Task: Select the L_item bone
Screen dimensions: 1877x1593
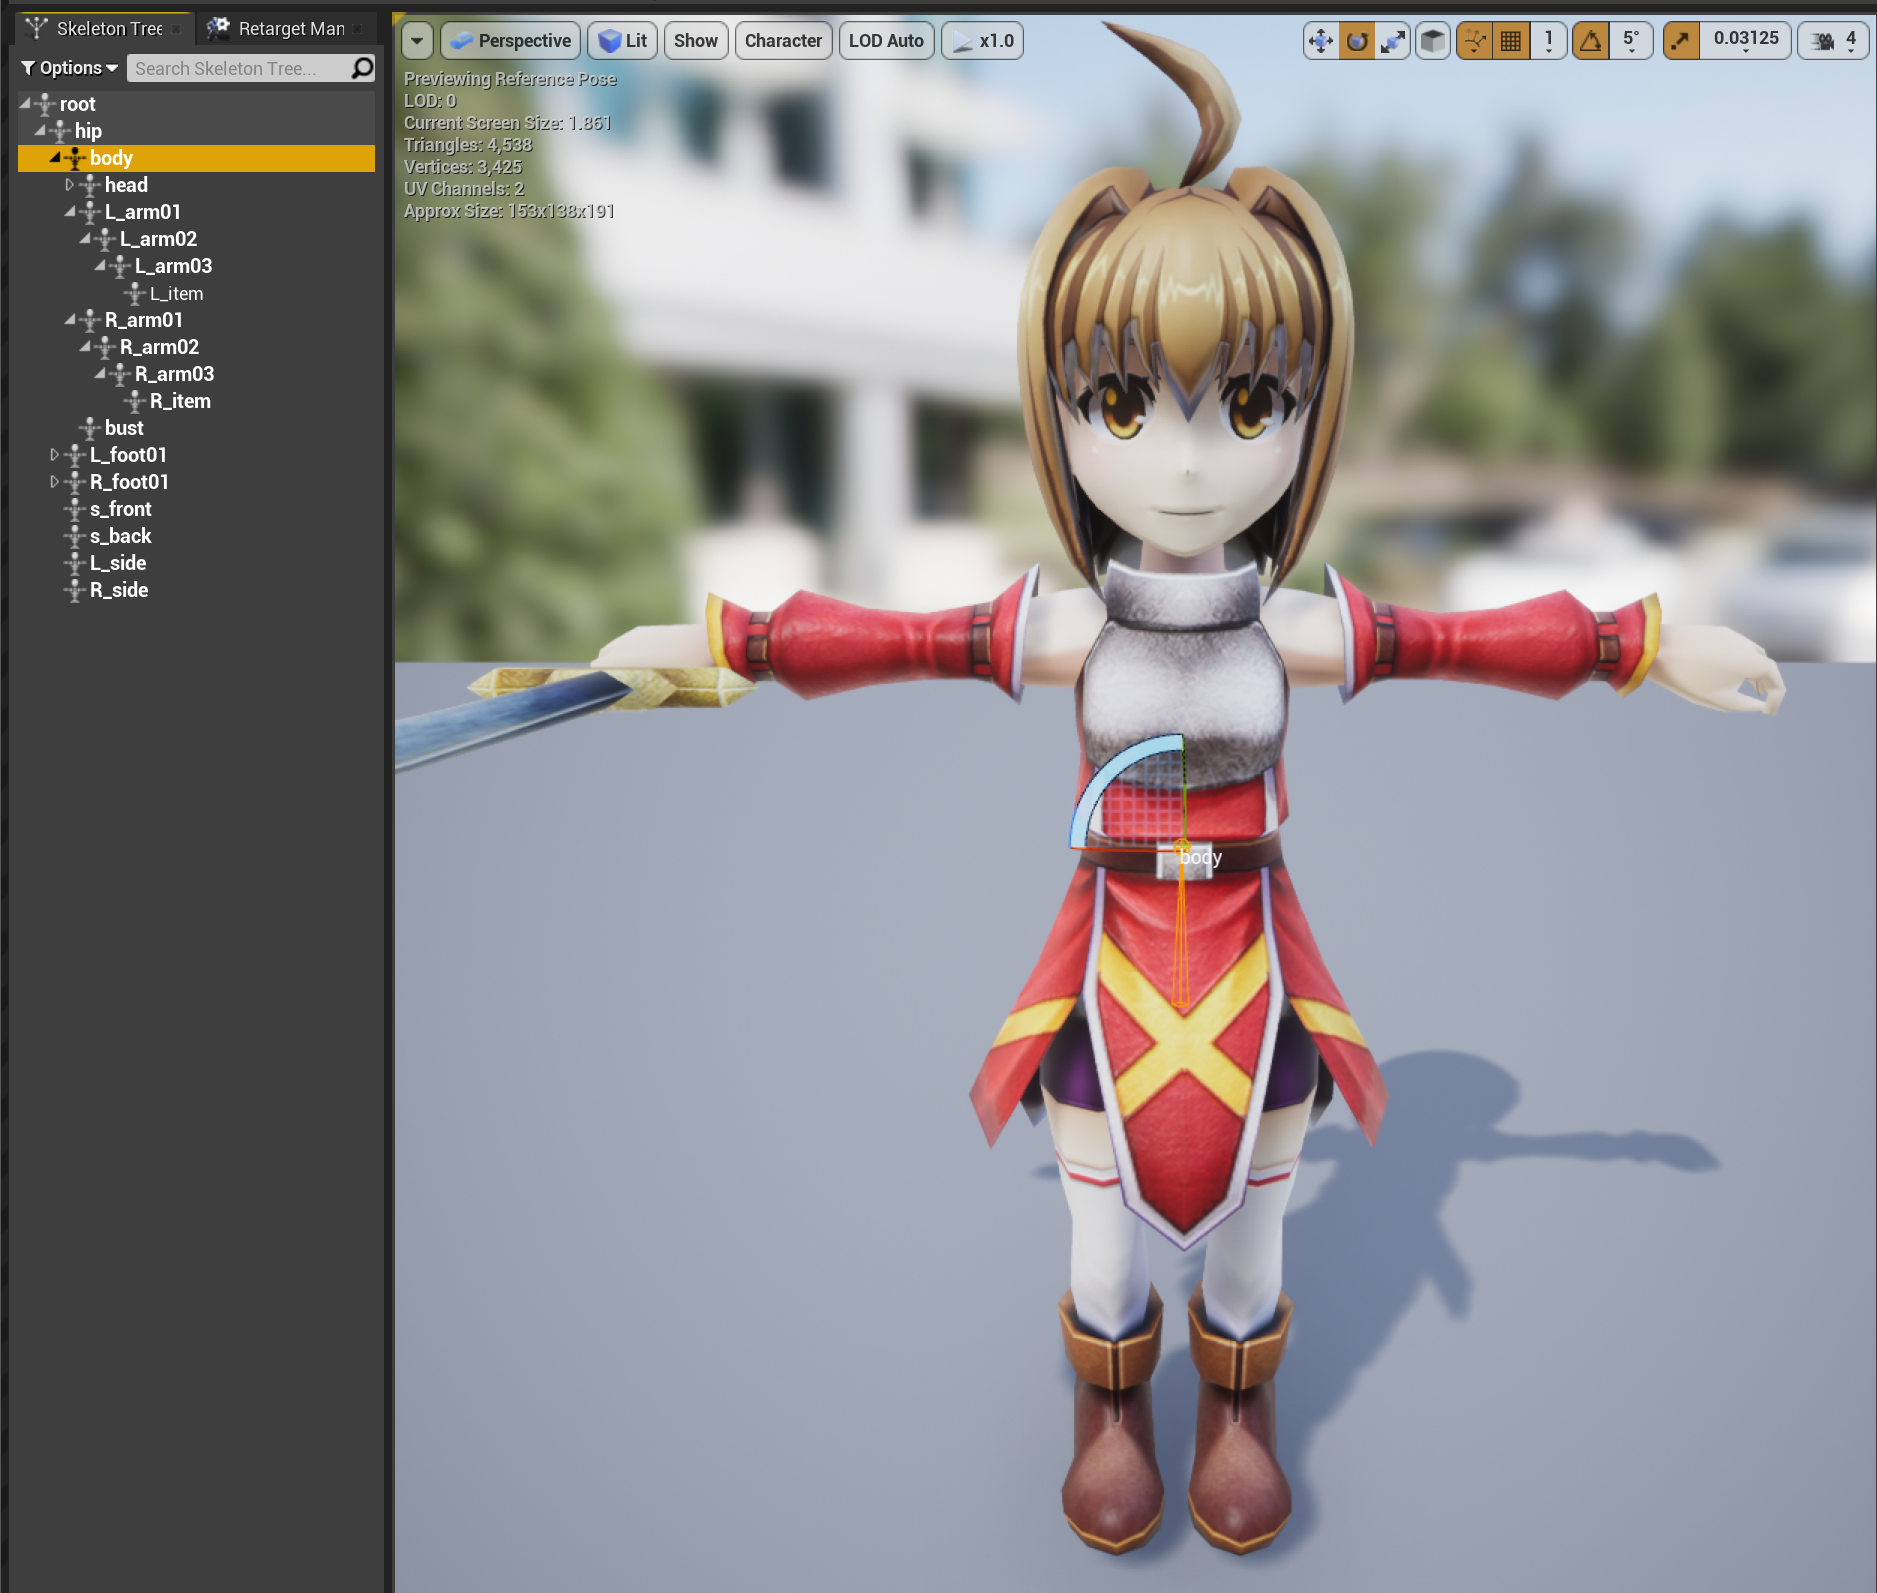Action: click(176, 293)
